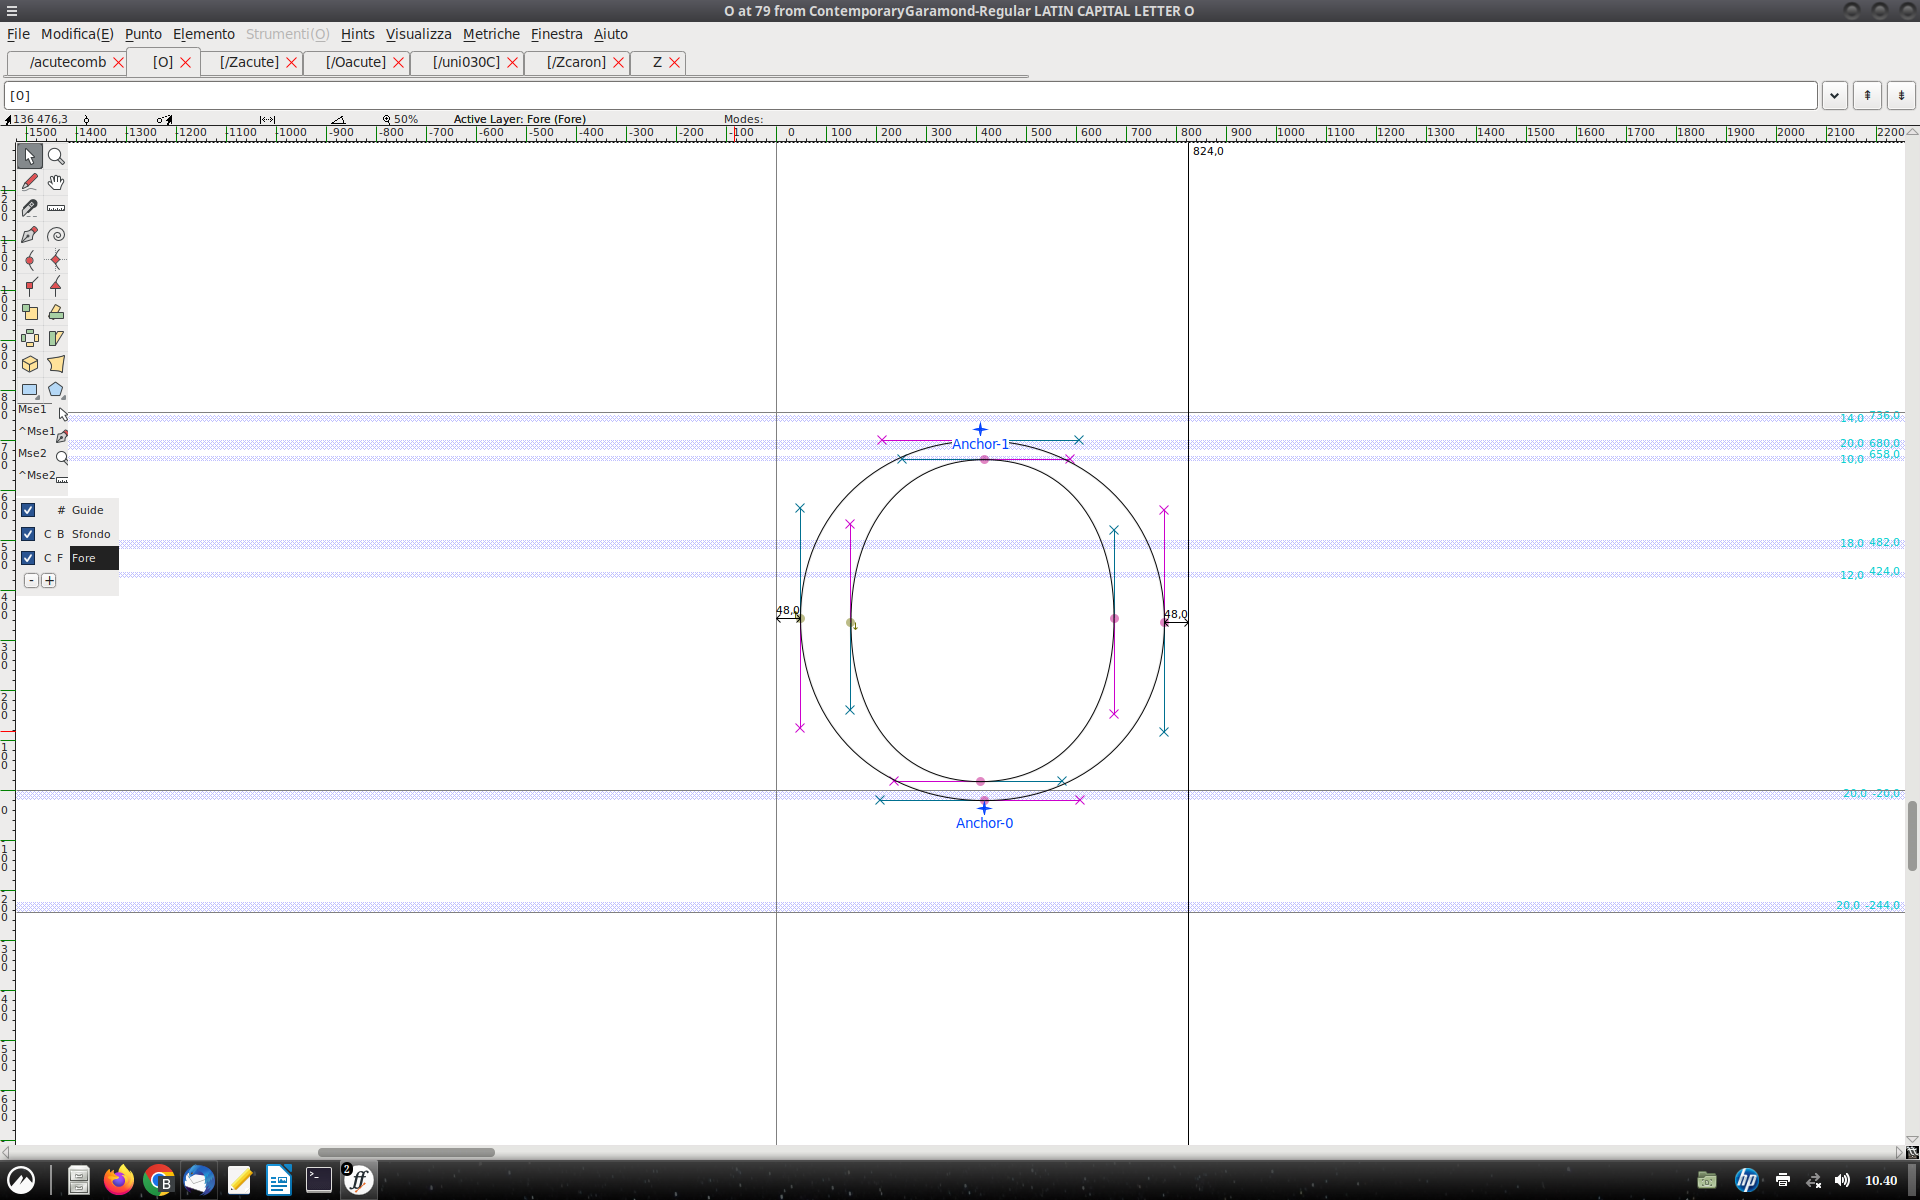1920x1200 pixels.
Task: Toggle the Fore layer visibility checkbox
Action: (x=28, y=557)
